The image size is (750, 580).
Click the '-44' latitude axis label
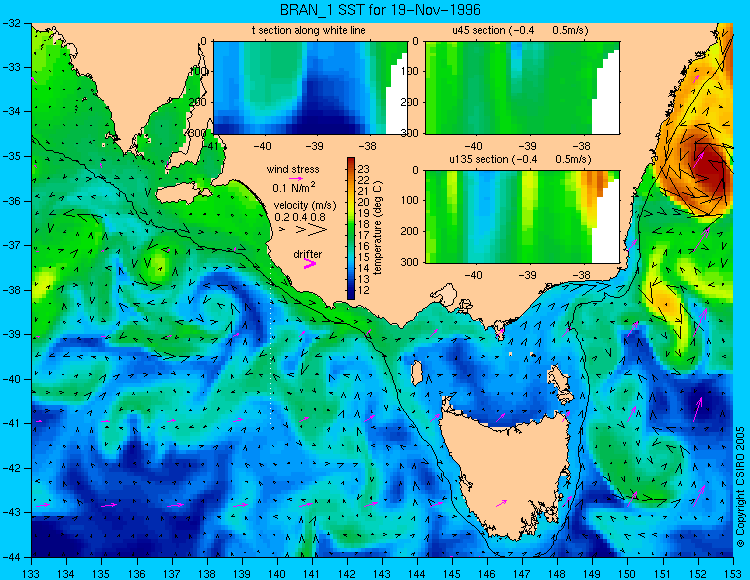(x=11, y=557)
